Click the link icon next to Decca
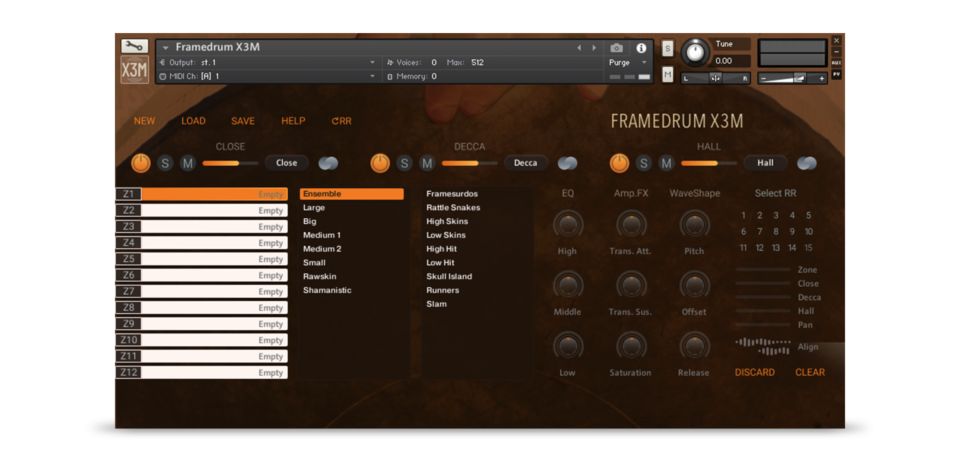Viewport: 960px width, 461px height. [567, 163]
